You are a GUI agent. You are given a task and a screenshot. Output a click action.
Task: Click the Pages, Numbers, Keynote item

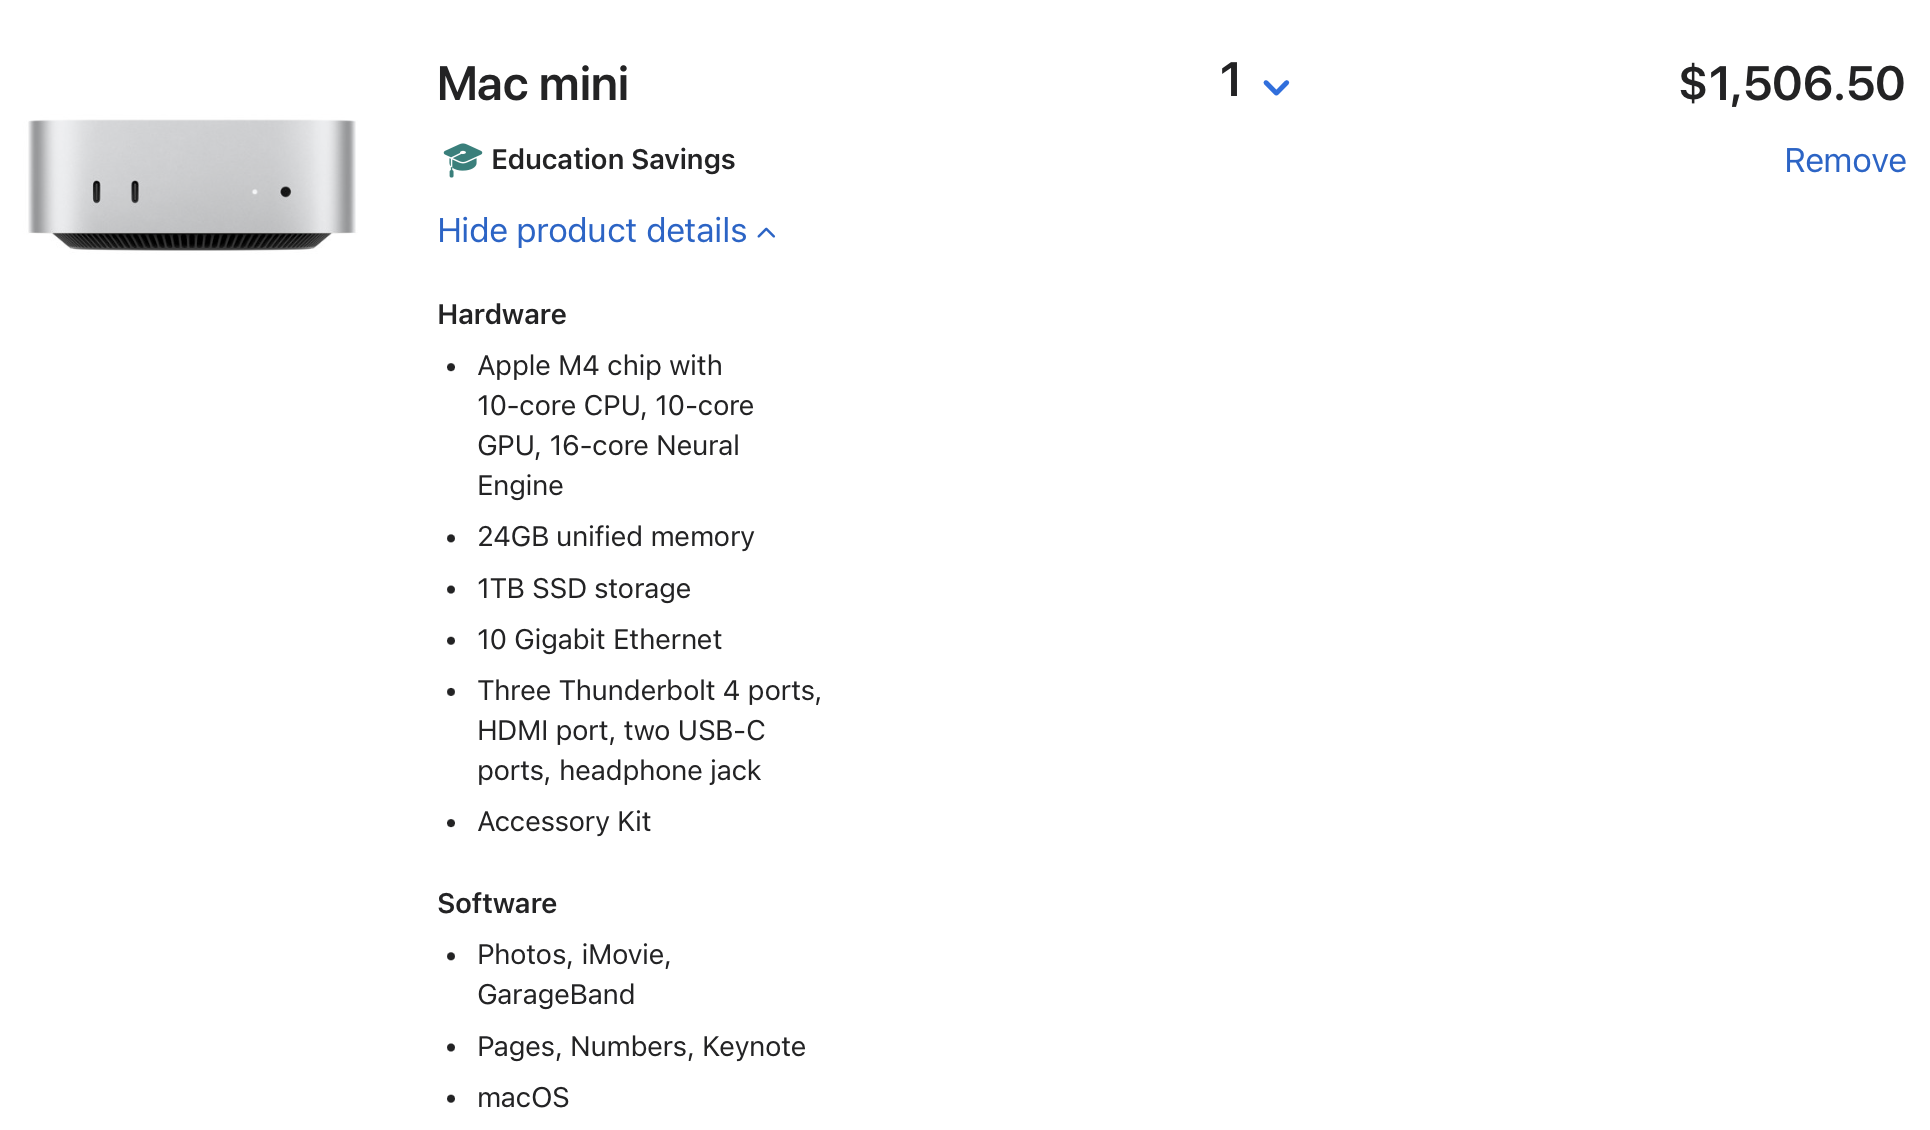tap(641, 1047)
